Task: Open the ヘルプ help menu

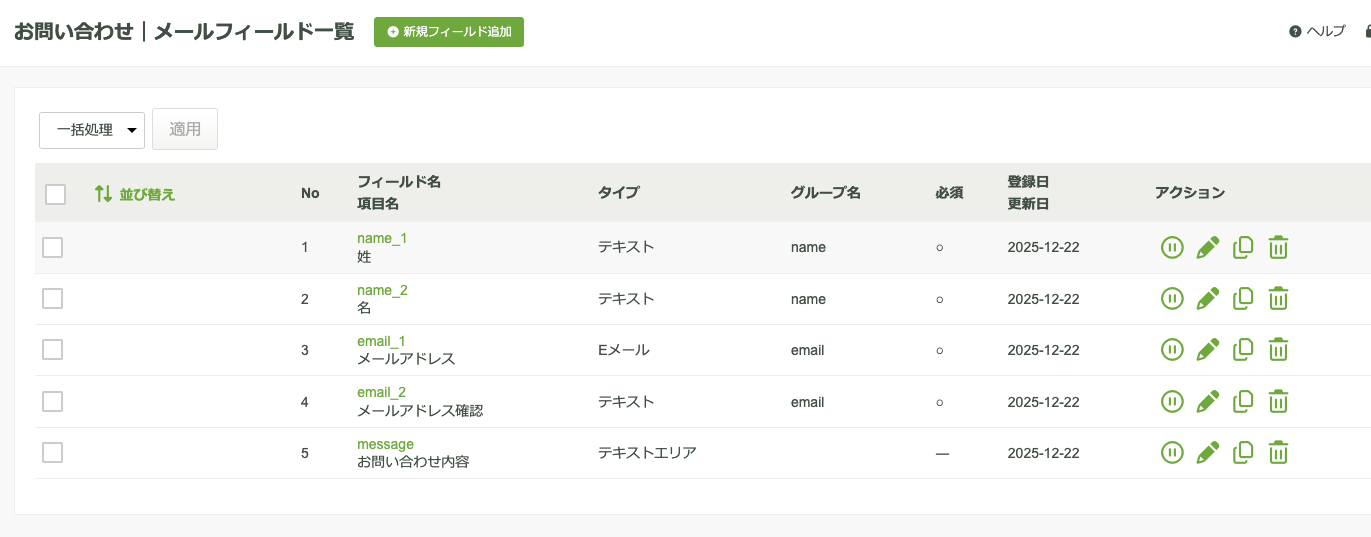Action: (1317, 31)
